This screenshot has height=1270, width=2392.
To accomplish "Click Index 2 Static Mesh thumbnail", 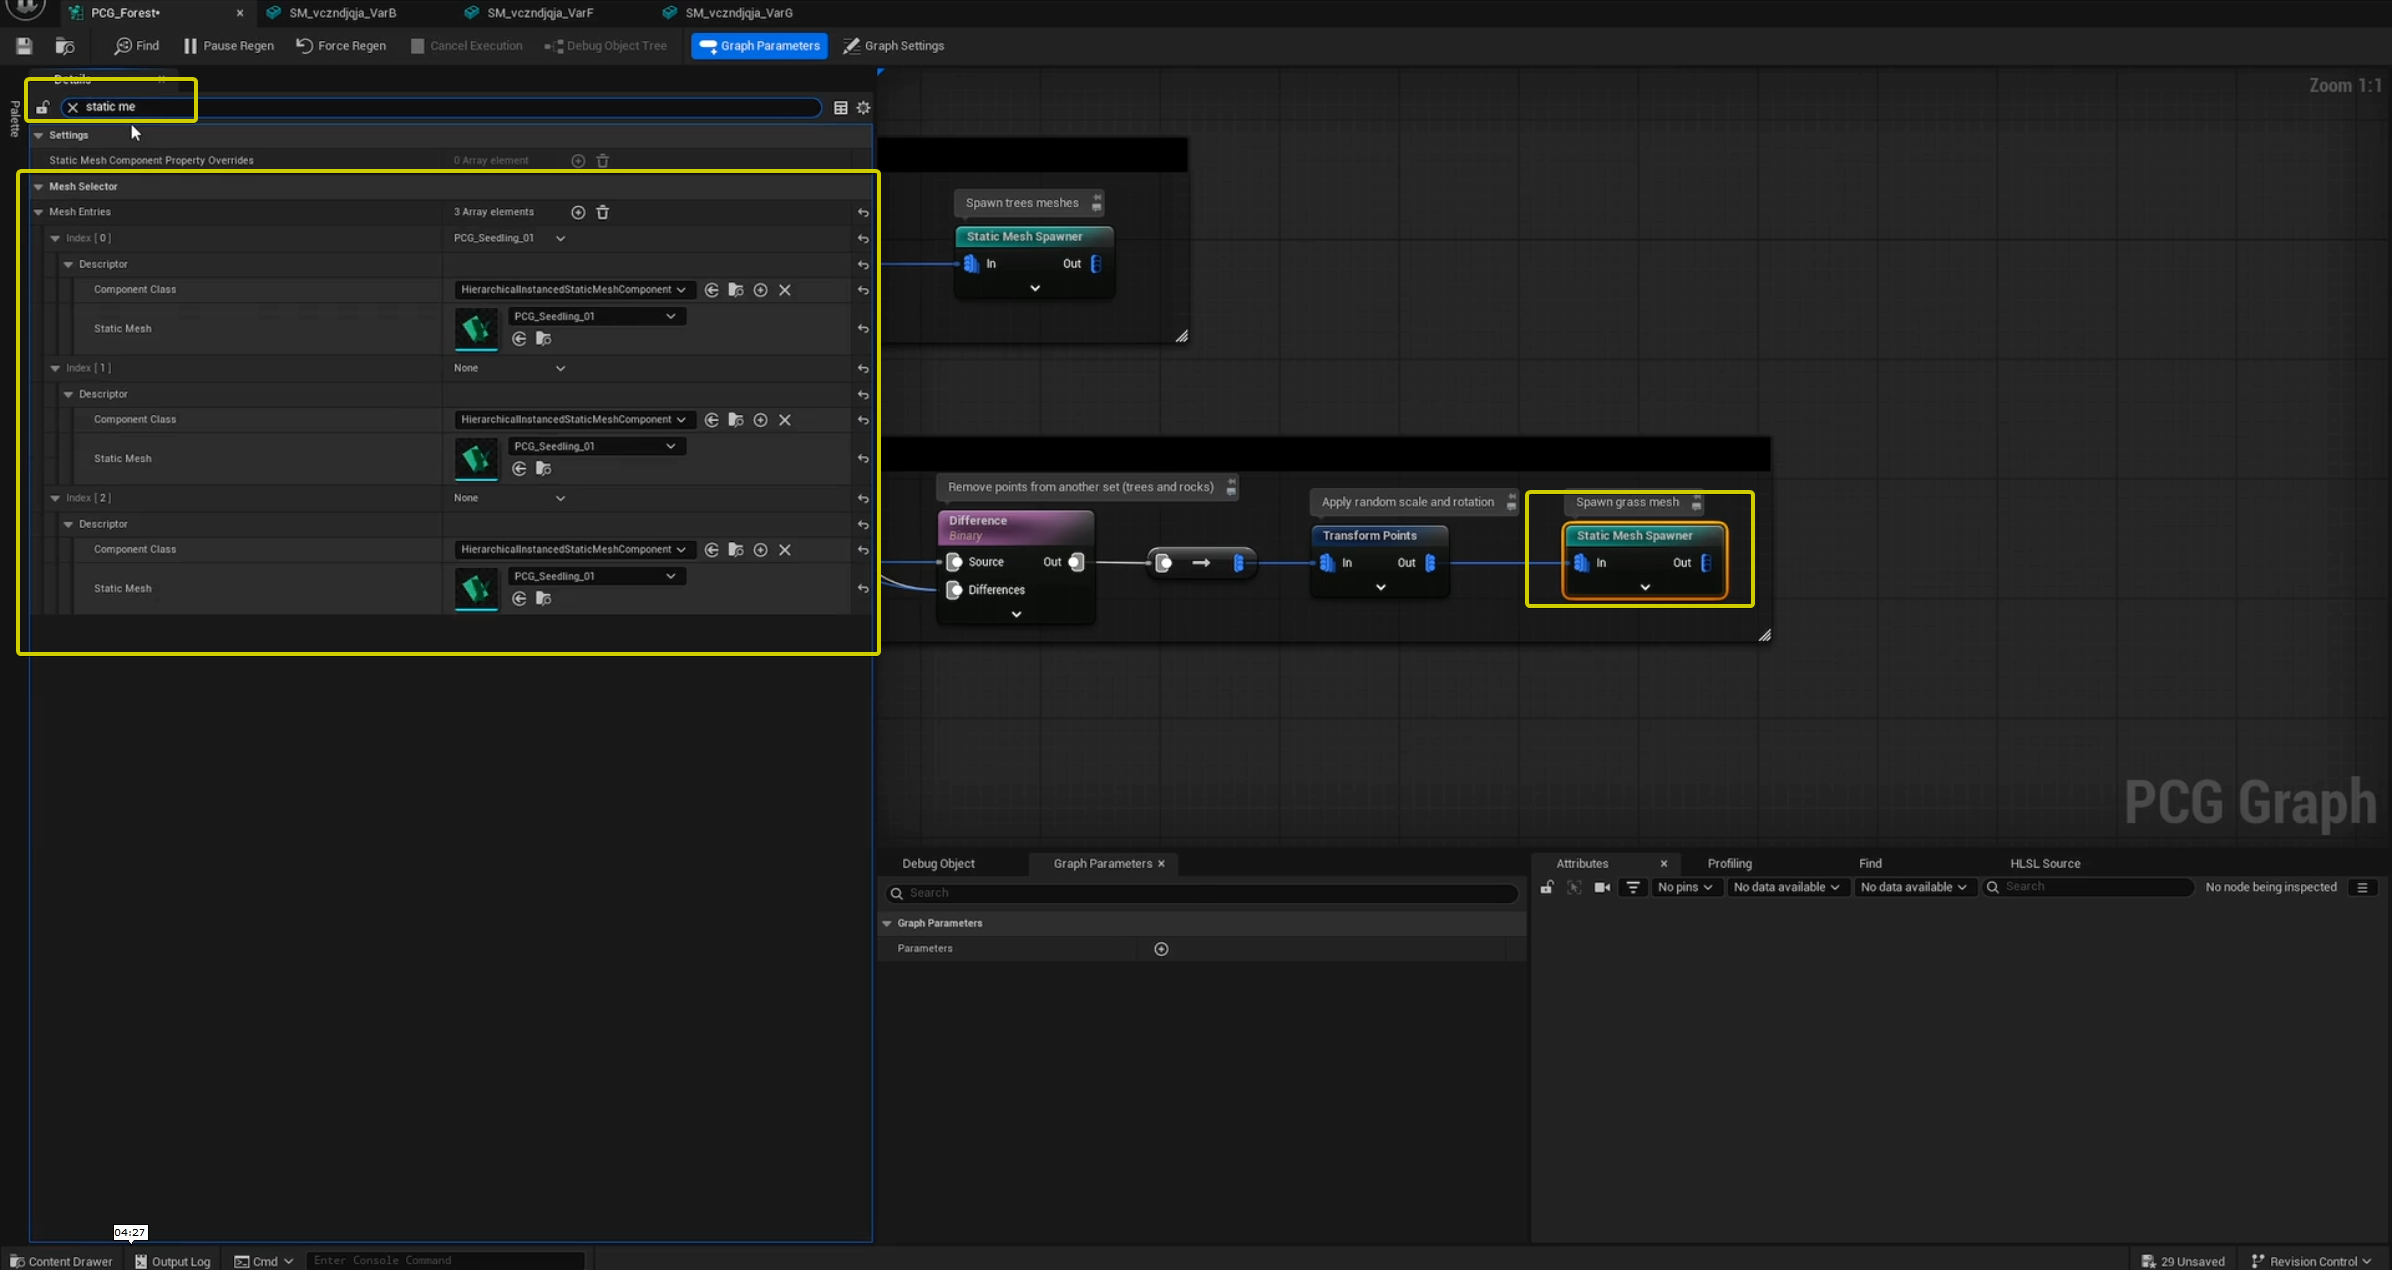I will (476, 588).
